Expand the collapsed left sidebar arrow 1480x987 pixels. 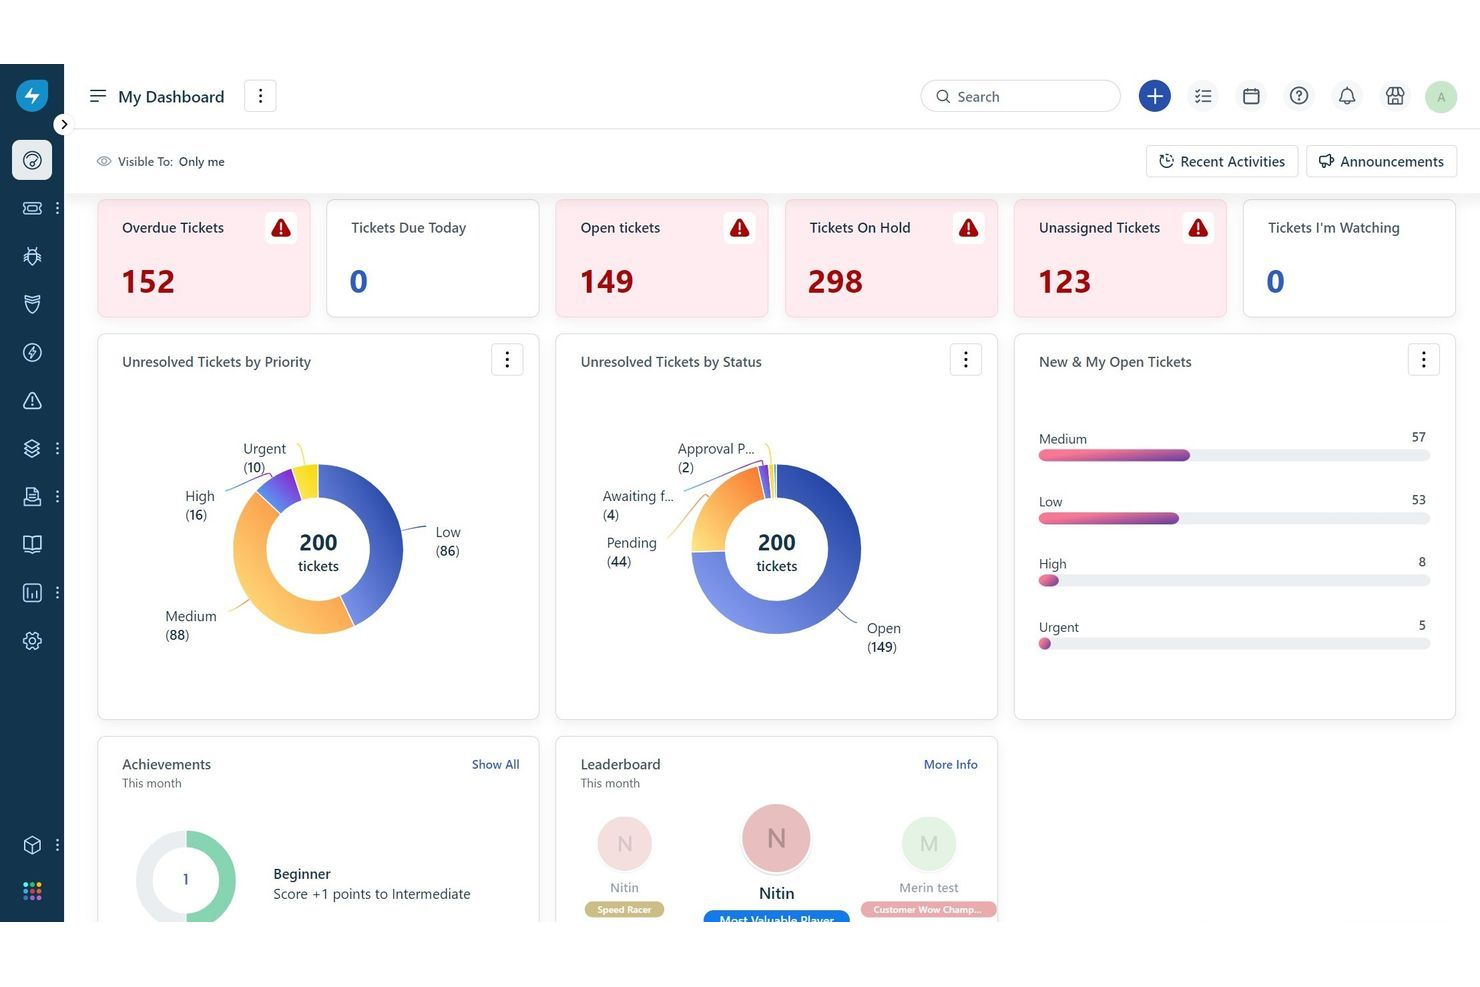(63, 125)
